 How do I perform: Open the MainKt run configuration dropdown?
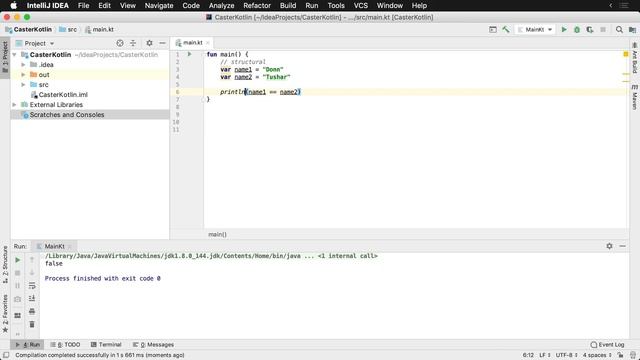[535, 29]
